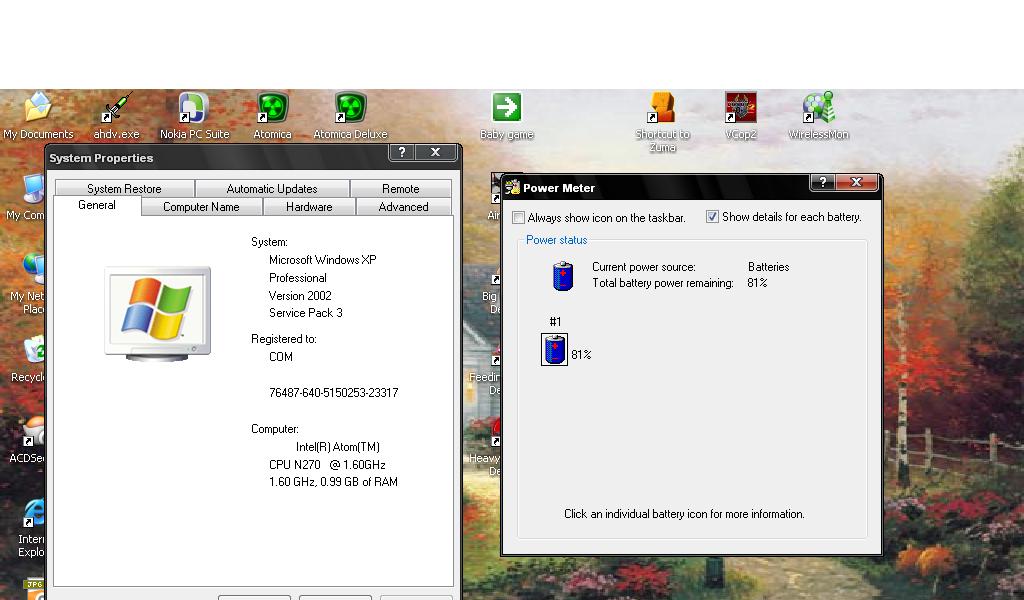Open the WirelessMon desktop shortcut
This screenshot has height=600, width=1024.
pyautogui.click(x=818, y=108)
